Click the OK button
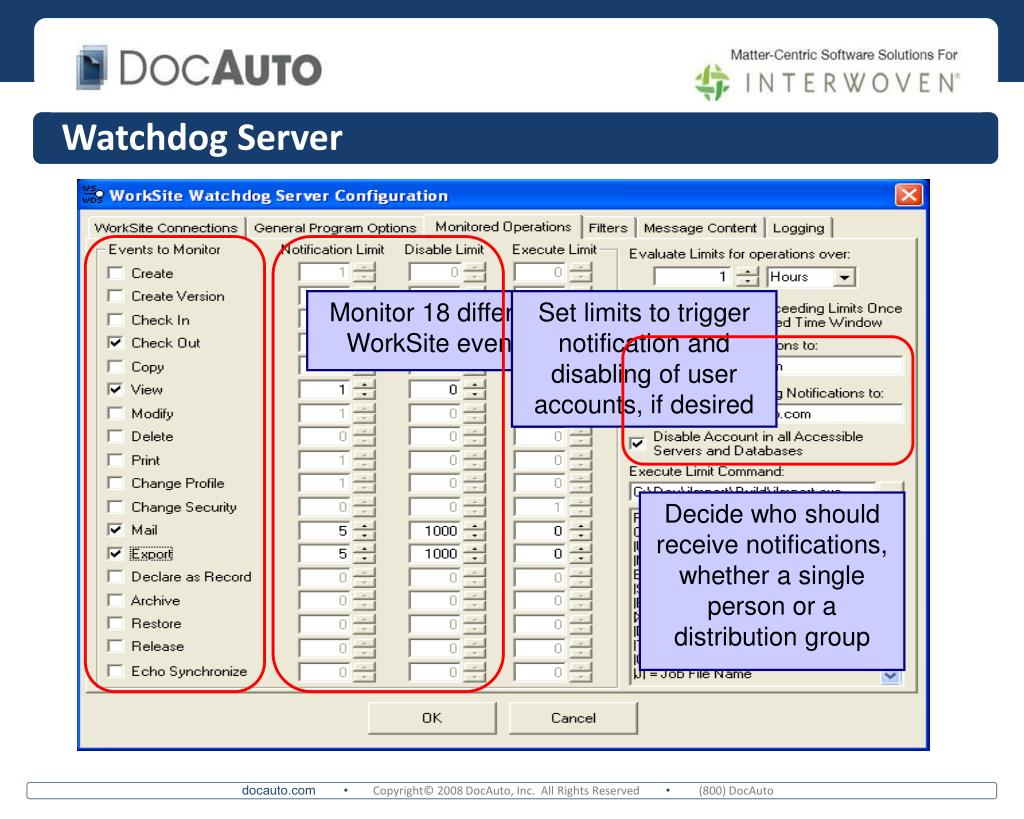 coord(432,718)
